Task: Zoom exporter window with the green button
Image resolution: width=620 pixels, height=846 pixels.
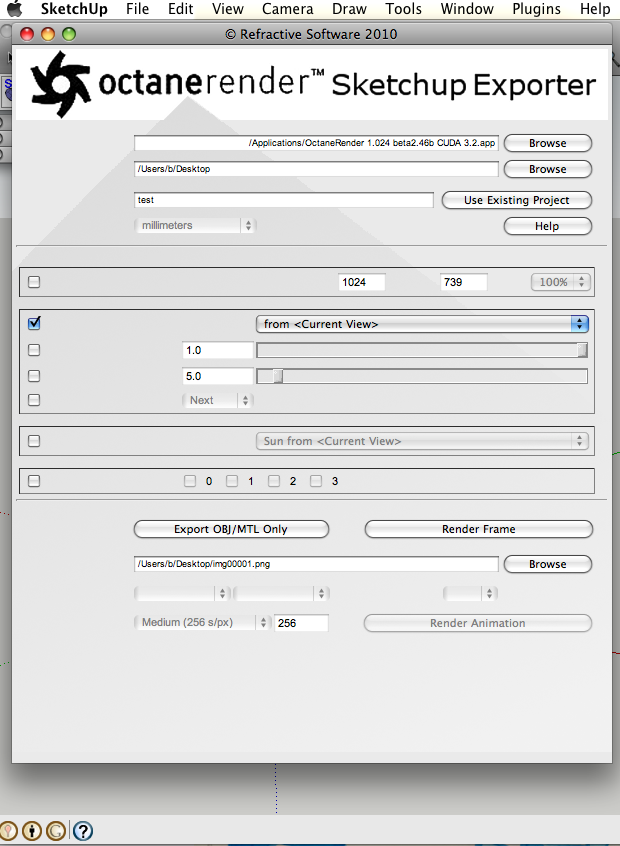Action: [69, 35]
